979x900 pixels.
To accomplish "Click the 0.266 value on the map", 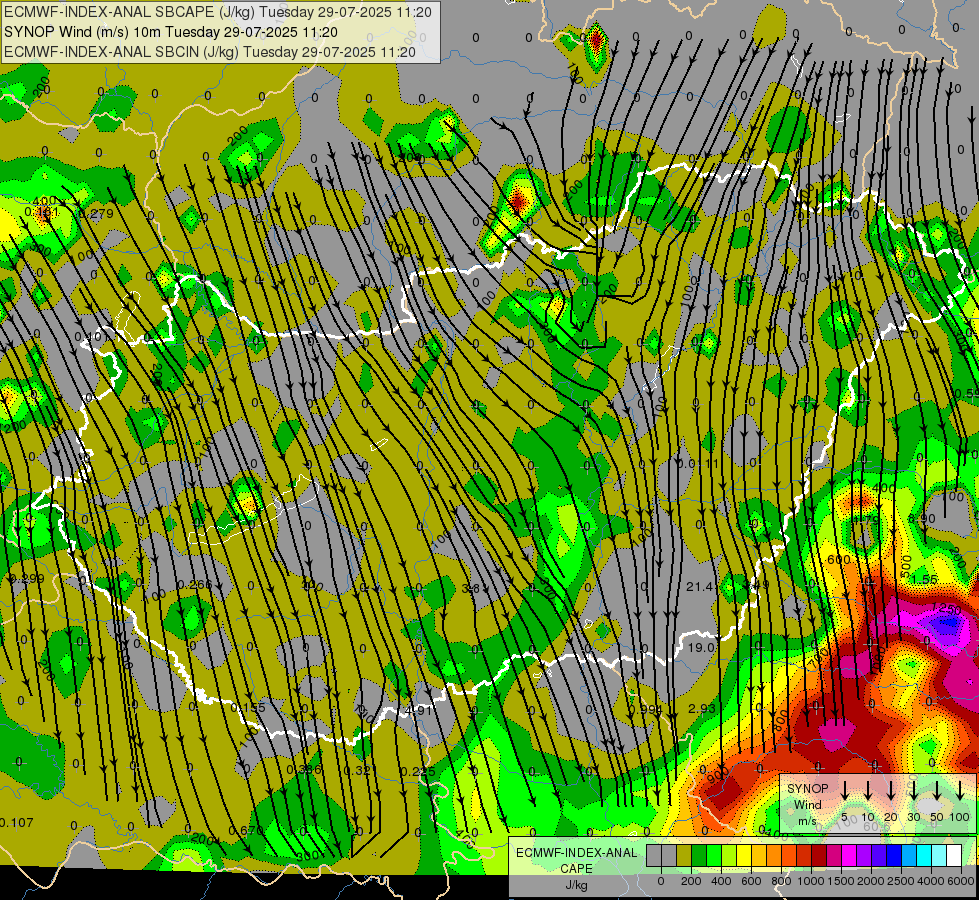I will coord(194,585).
